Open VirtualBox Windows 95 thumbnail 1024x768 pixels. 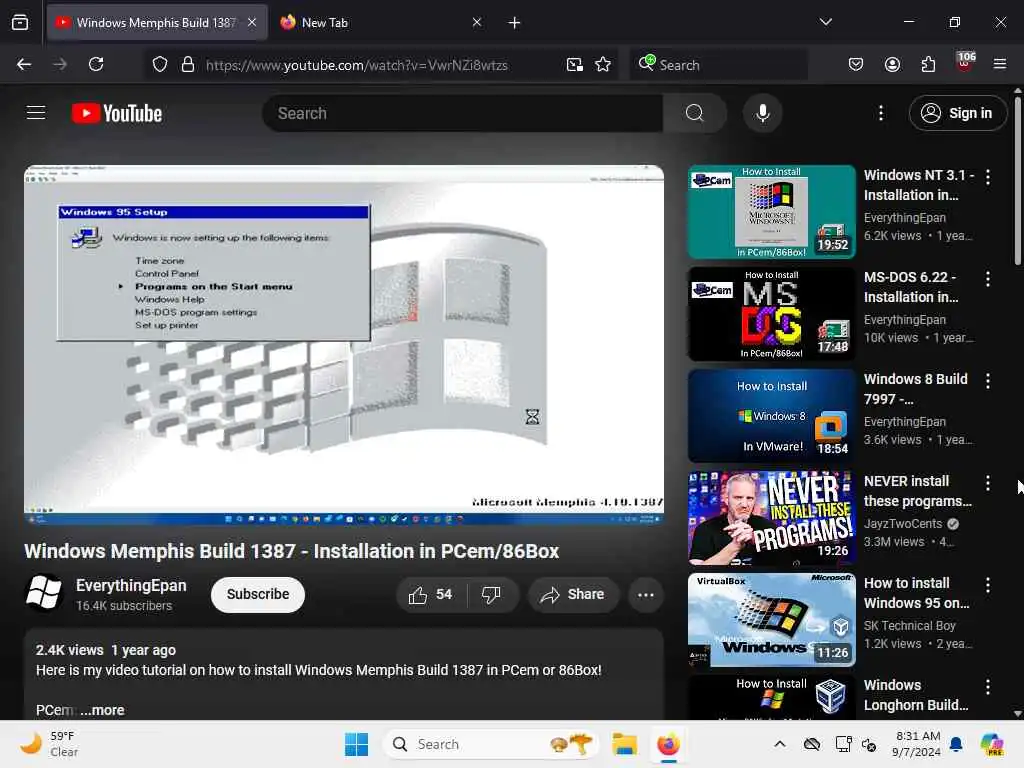(771, 619)
